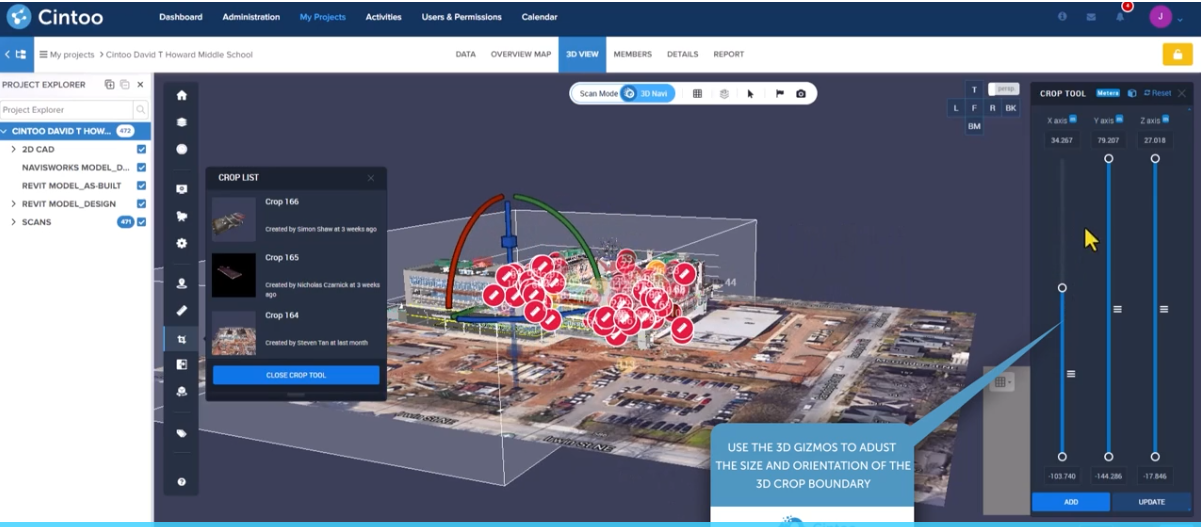
Task: Select the Crop 166 thumbnail
Action: point(234,219)
